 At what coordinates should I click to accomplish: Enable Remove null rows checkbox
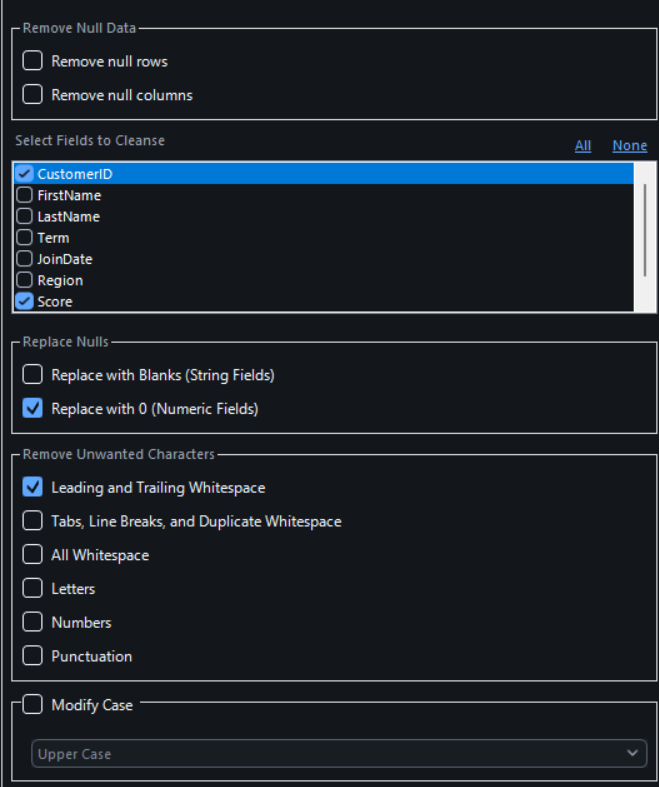click(33, 61)
